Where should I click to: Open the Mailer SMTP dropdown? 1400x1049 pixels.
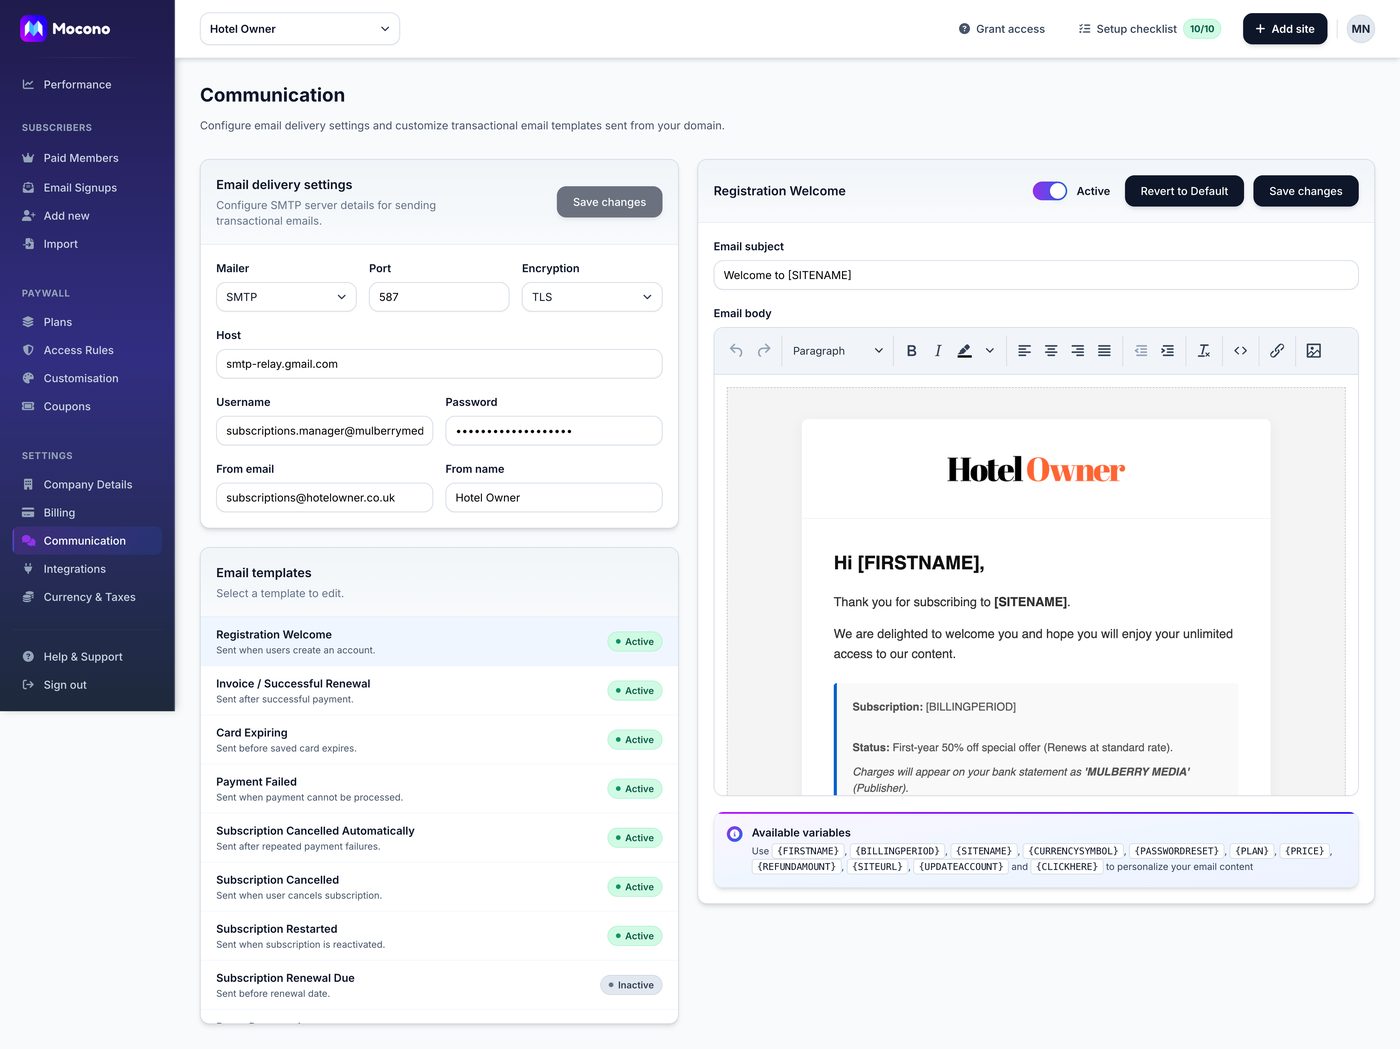click(x=286, y=297)
